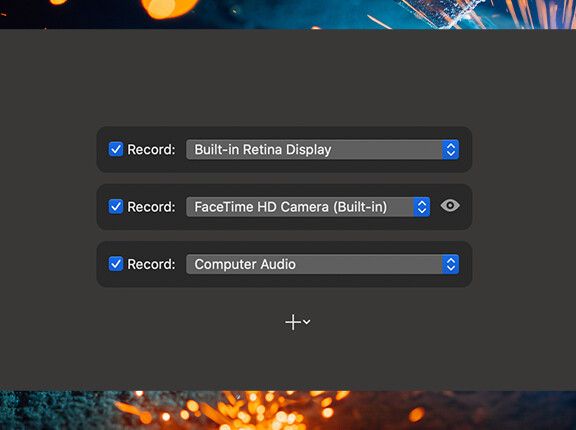Click blue arrows on Built-in Retina Display popup
This screenshot has height=430, width=576.
[x=451, y=149]
